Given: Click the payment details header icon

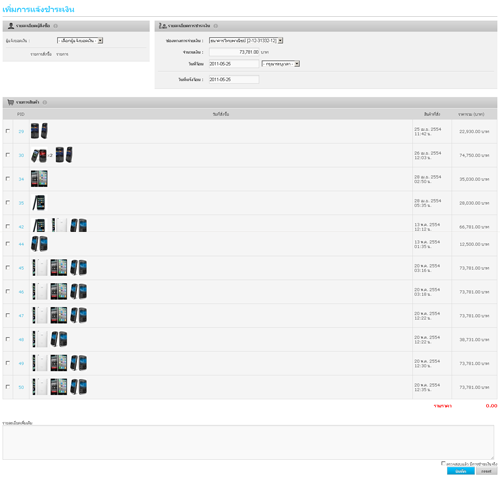Looking at the screenshot, I should [162, 26].
